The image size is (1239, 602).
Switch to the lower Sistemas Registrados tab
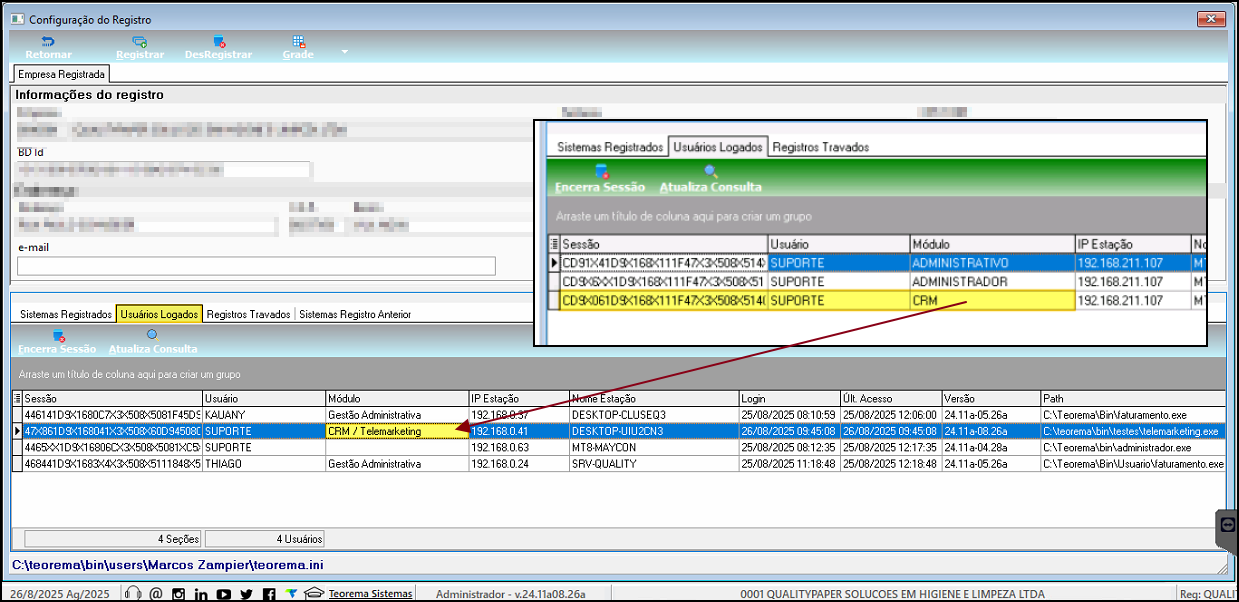(x=66, y=314)
